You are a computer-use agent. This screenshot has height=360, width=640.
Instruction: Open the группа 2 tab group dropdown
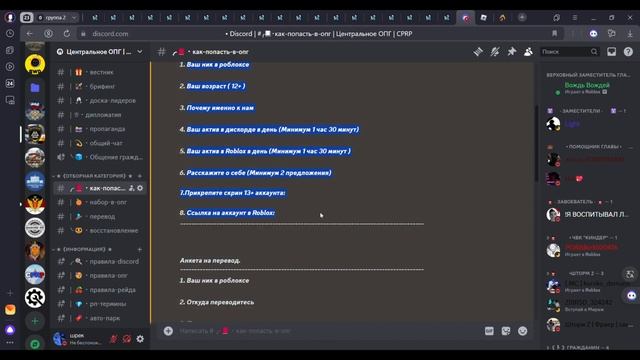click(x=56, y=18)
